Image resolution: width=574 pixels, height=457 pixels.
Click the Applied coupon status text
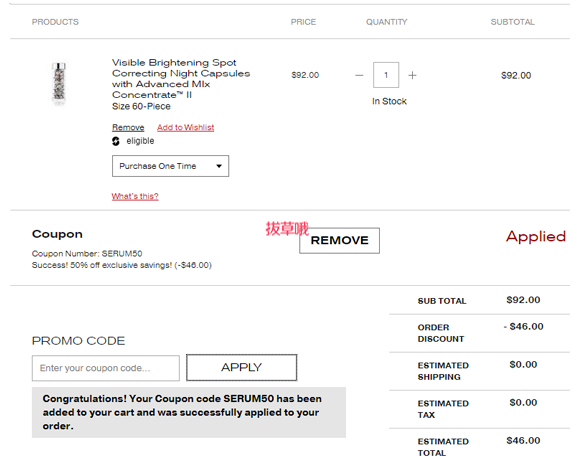point(536,237)
